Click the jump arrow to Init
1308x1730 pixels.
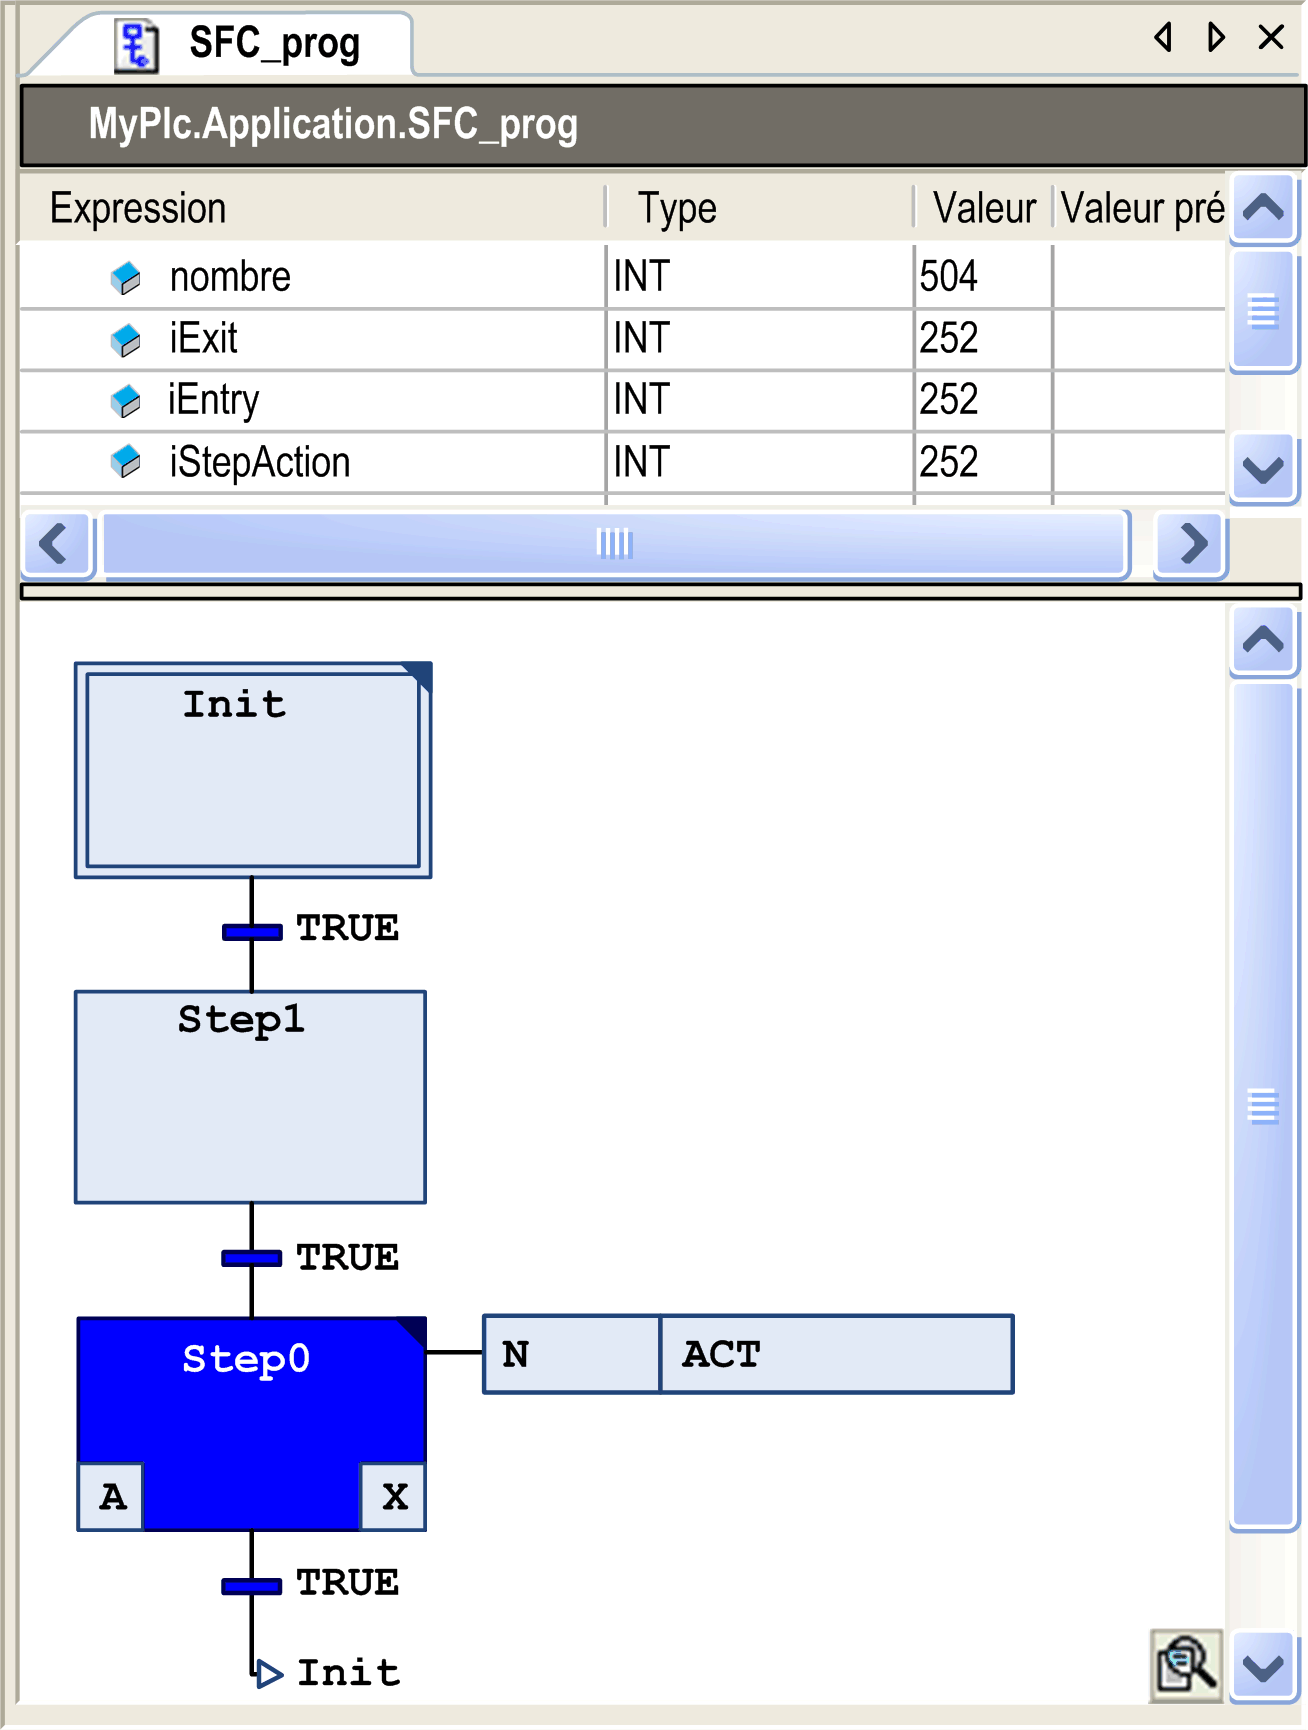(x=268, y=1673)
